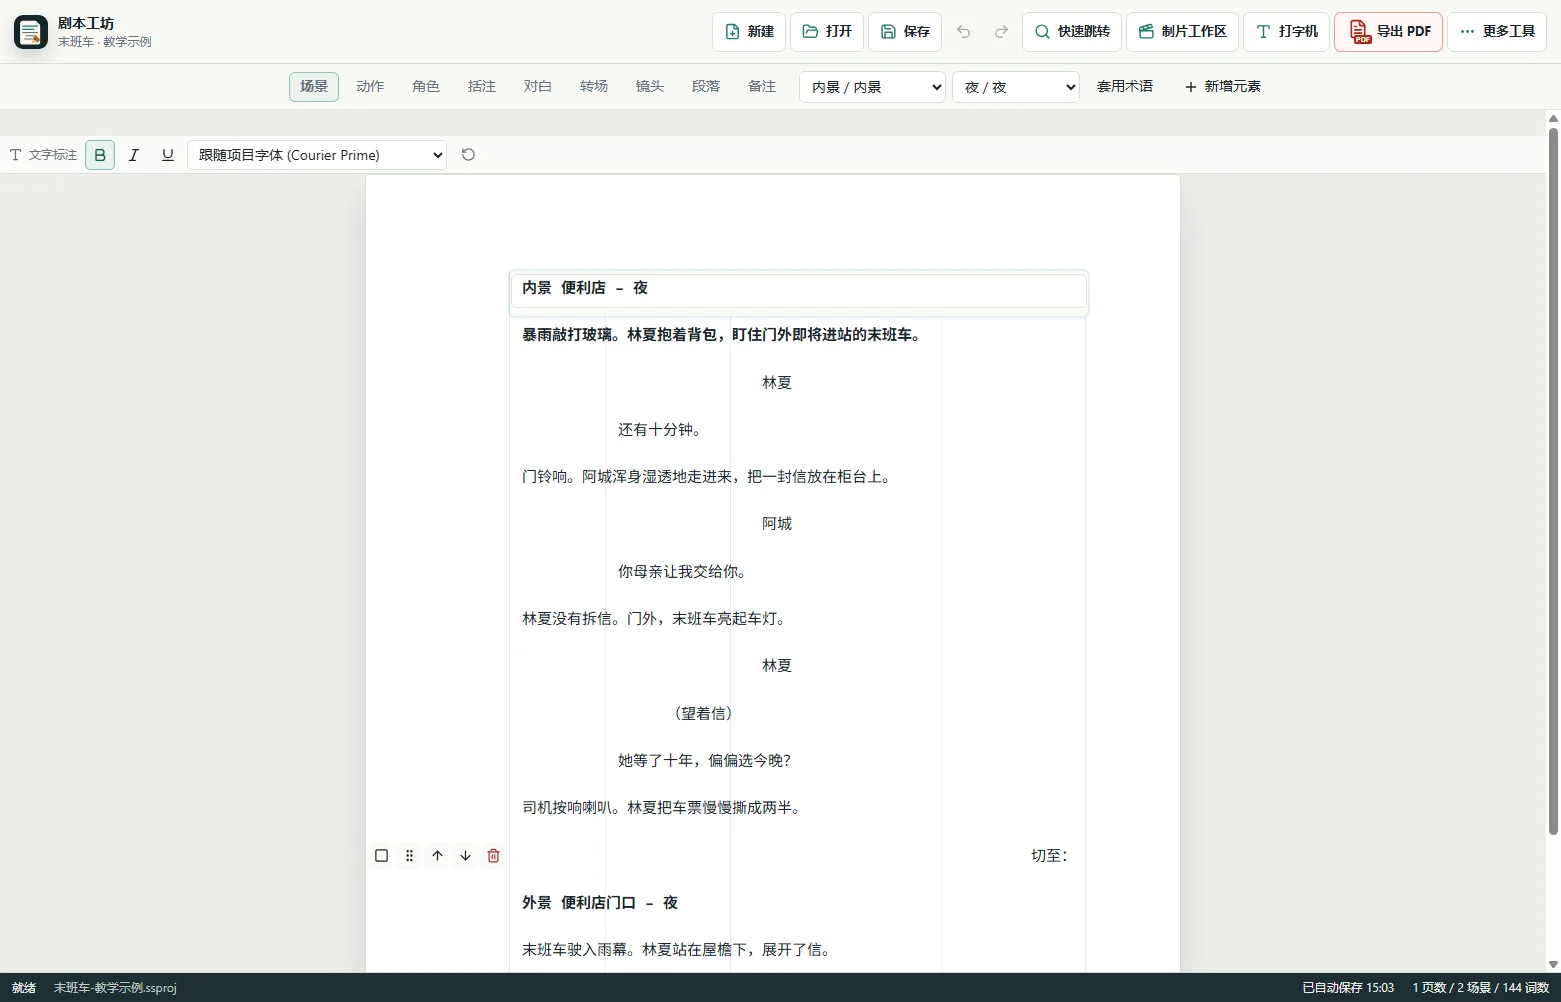Open the font dropdown Courier Prime
1561x1002 pixels.
tap(317, 155)
